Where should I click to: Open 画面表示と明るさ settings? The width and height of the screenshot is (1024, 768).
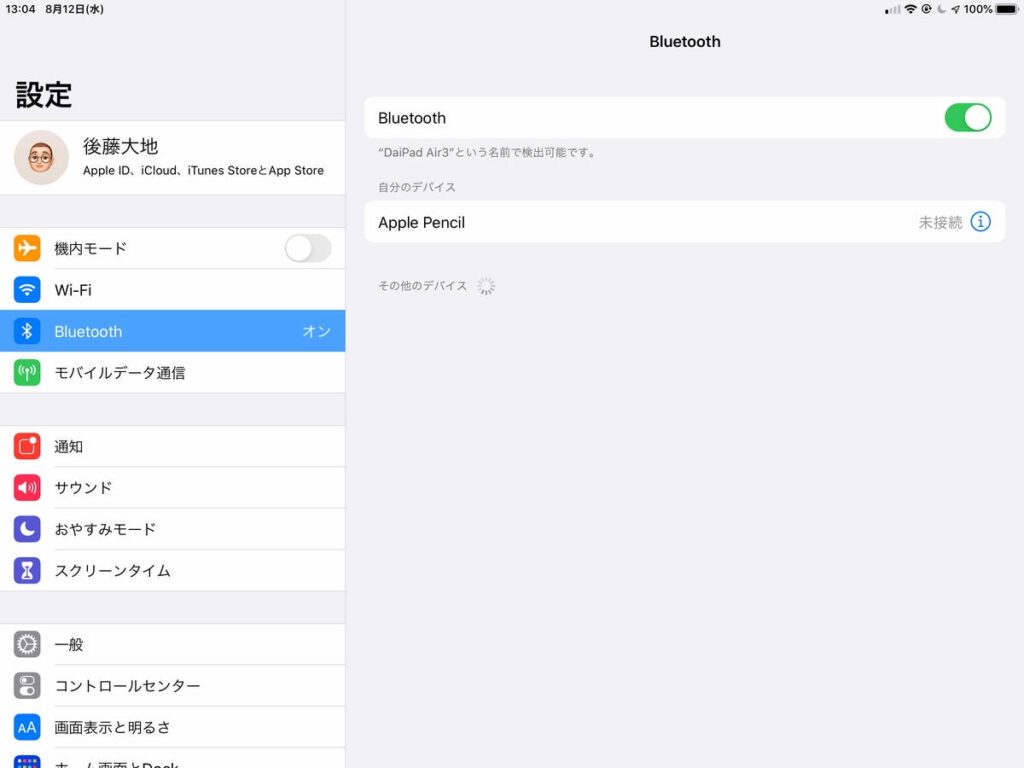tap(172, 728)
